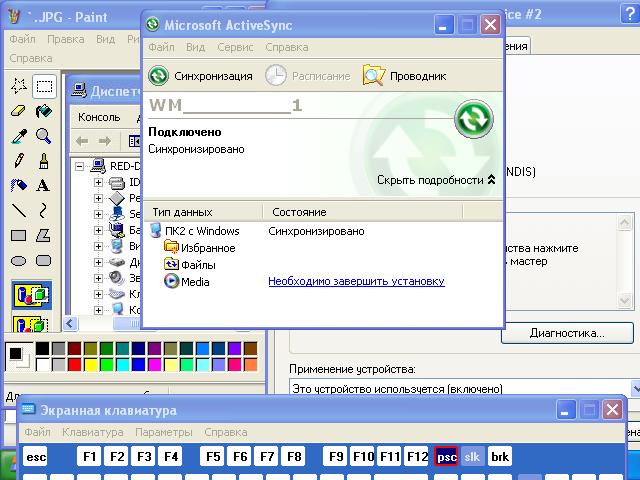The width and height of the screenshot is (640, 480).
Task: Select the Free-Form Select tool in Paint
Action: tap(19, 86)
